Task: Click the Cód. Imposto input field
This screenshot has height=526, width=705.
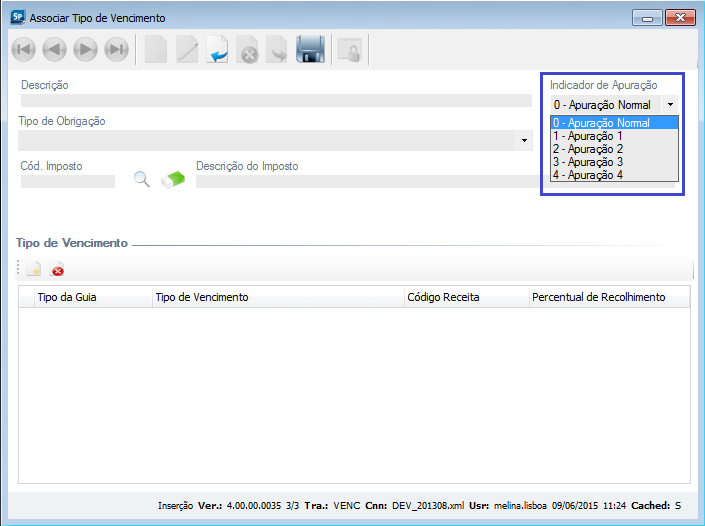Action: [68, 181]
